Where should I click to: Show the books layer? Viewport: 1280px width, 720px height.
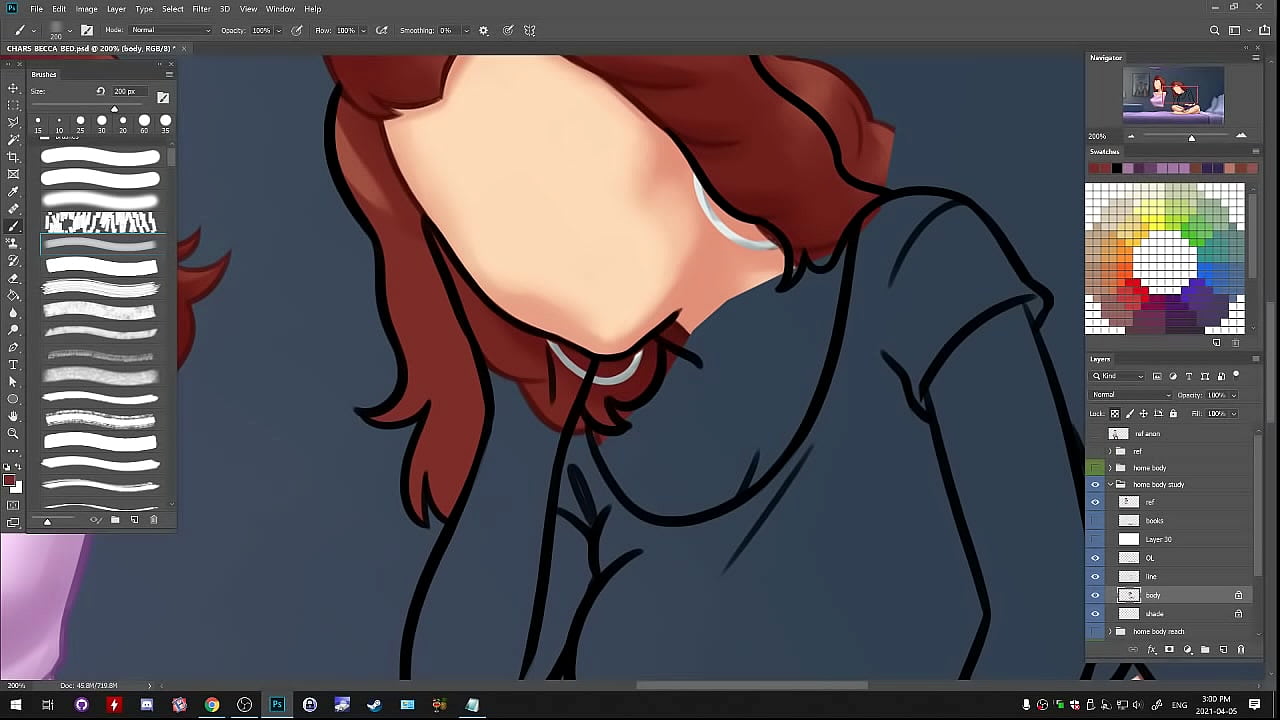1095,521
